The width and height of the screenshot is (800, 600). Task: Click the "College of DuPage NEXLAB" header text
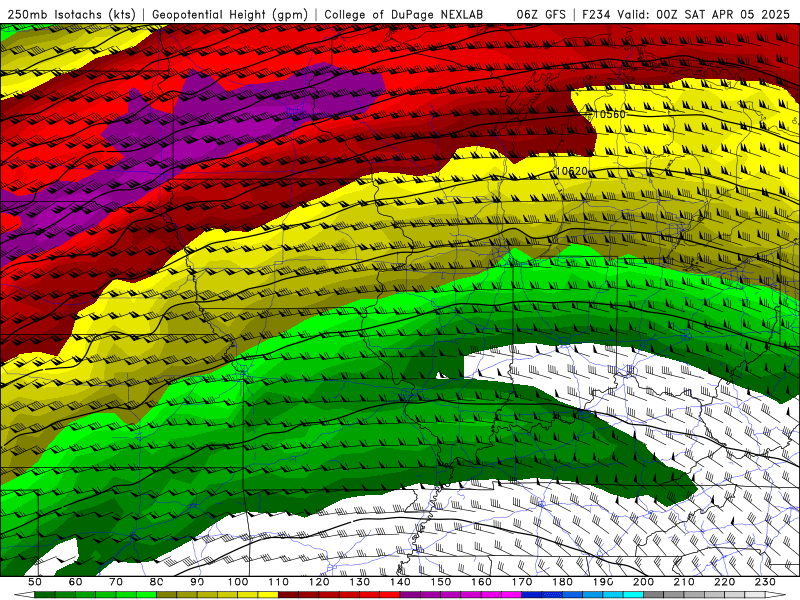pos(404,14)
